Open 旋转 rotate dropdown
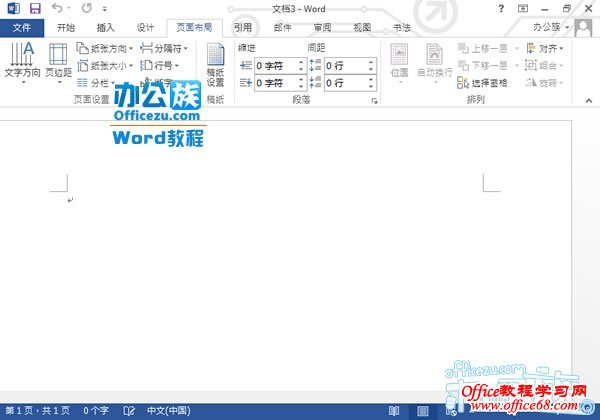Screen dimensions: 600x420 (544, 83)
